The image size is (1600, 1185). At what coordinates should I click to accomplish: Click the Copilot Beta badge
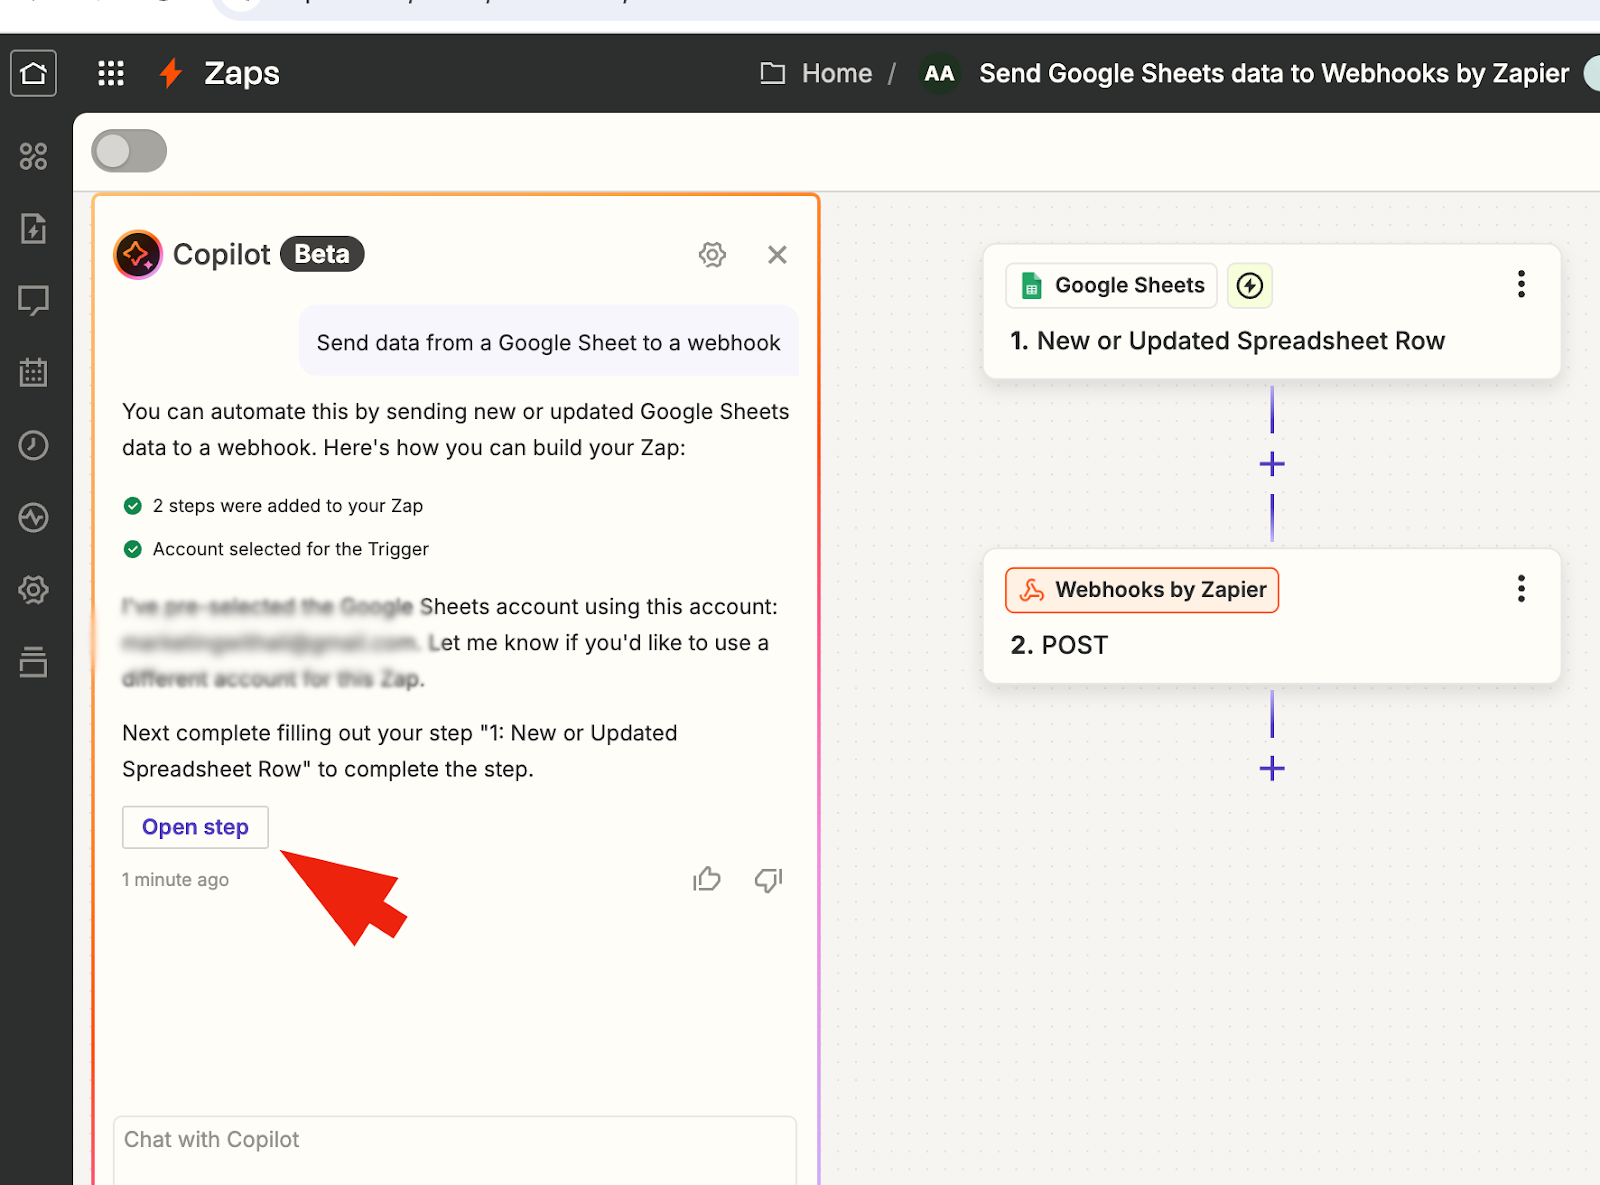[322, 254]
